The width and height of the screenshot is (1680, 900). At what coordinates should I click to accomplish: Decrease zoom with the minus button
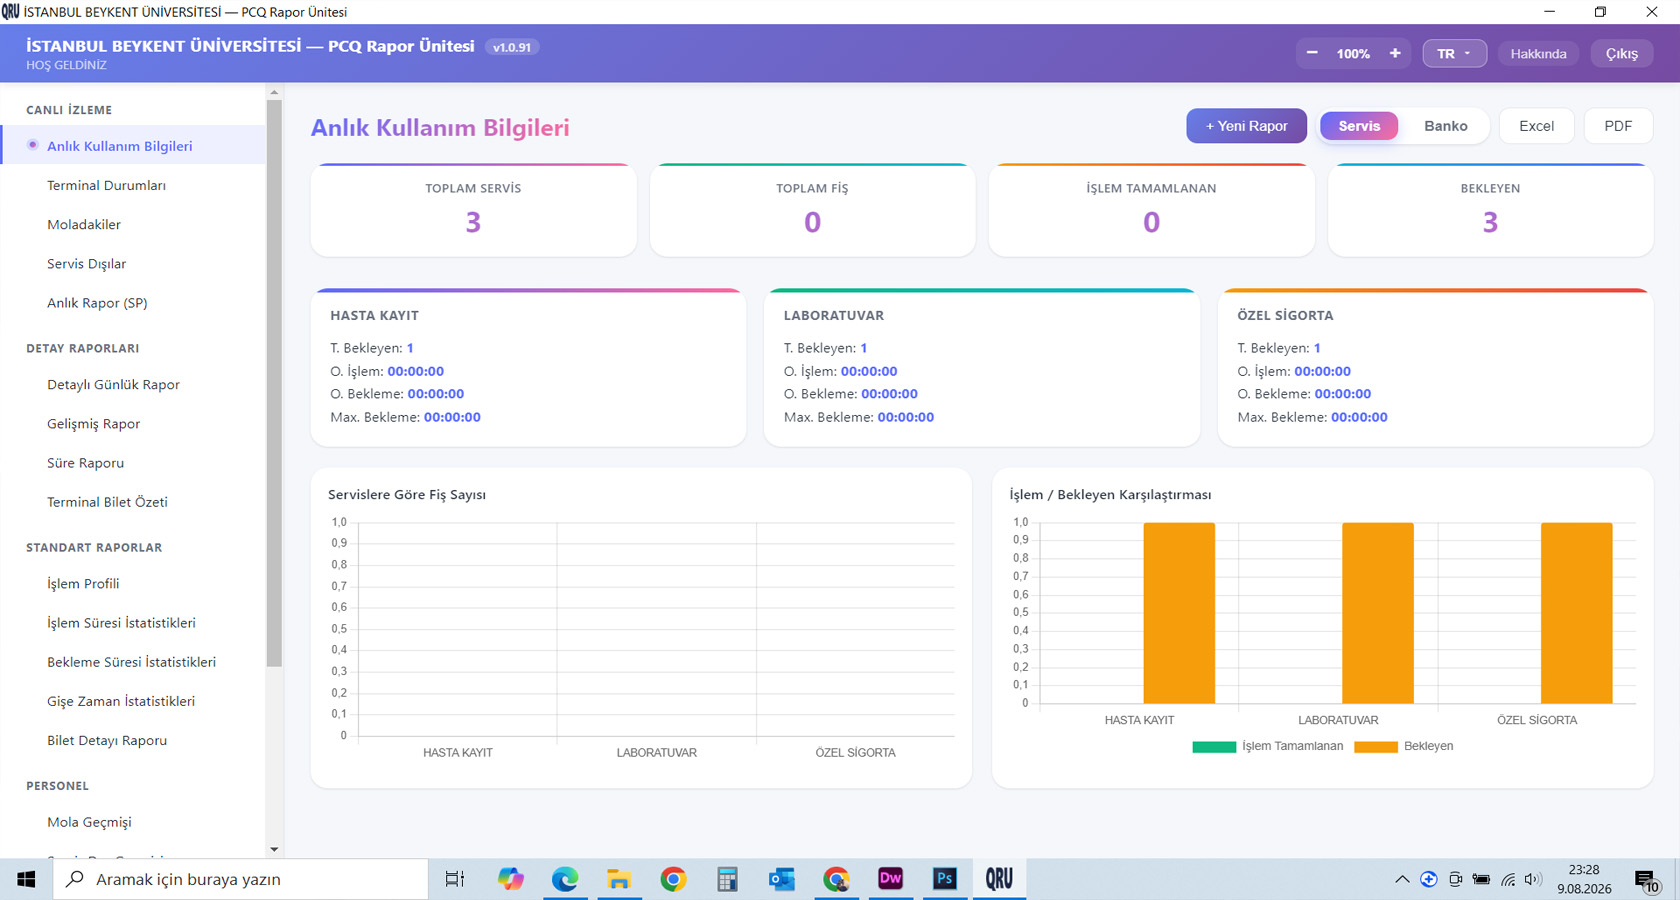tap(1312, 53)
